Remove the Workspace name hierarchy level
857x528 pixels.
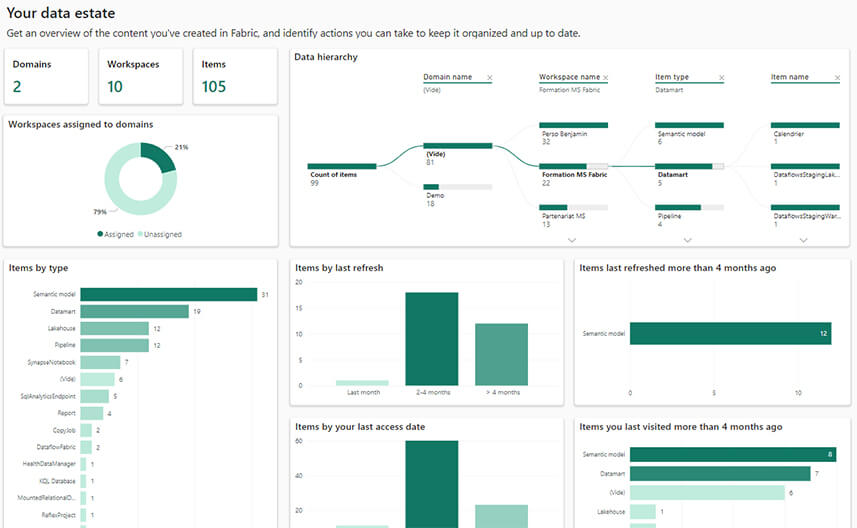(x=605, y=77)
